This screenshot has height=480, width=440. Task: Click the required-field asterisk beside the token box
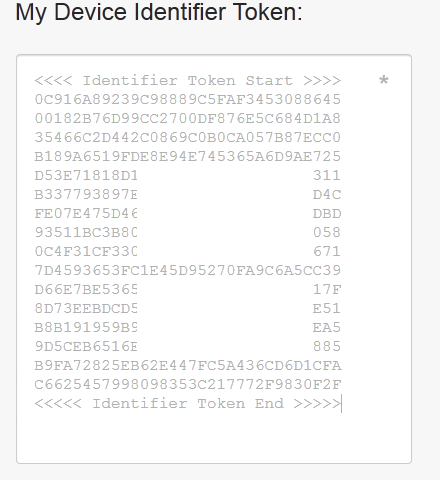pos(384,80)
